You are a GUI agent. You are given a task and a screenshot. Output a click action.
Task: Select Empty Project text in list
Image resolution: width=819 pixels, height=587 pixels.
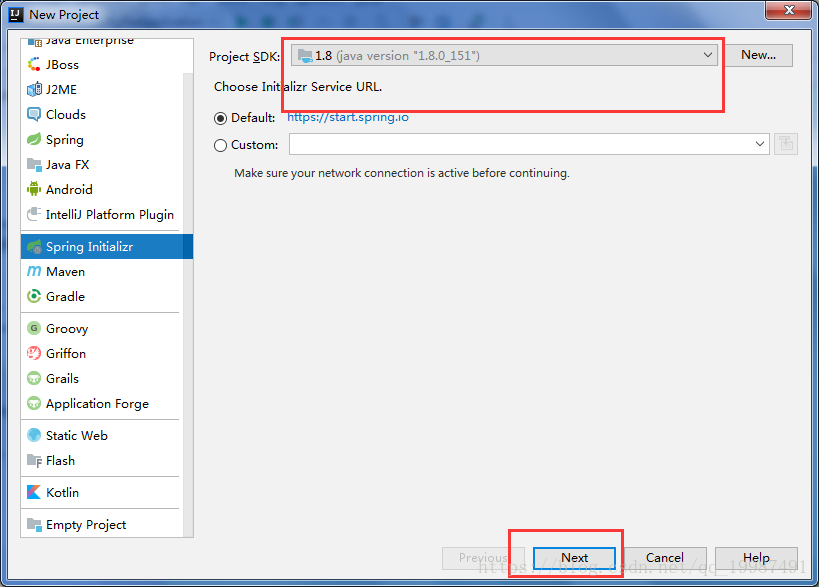tap(86, 525)
